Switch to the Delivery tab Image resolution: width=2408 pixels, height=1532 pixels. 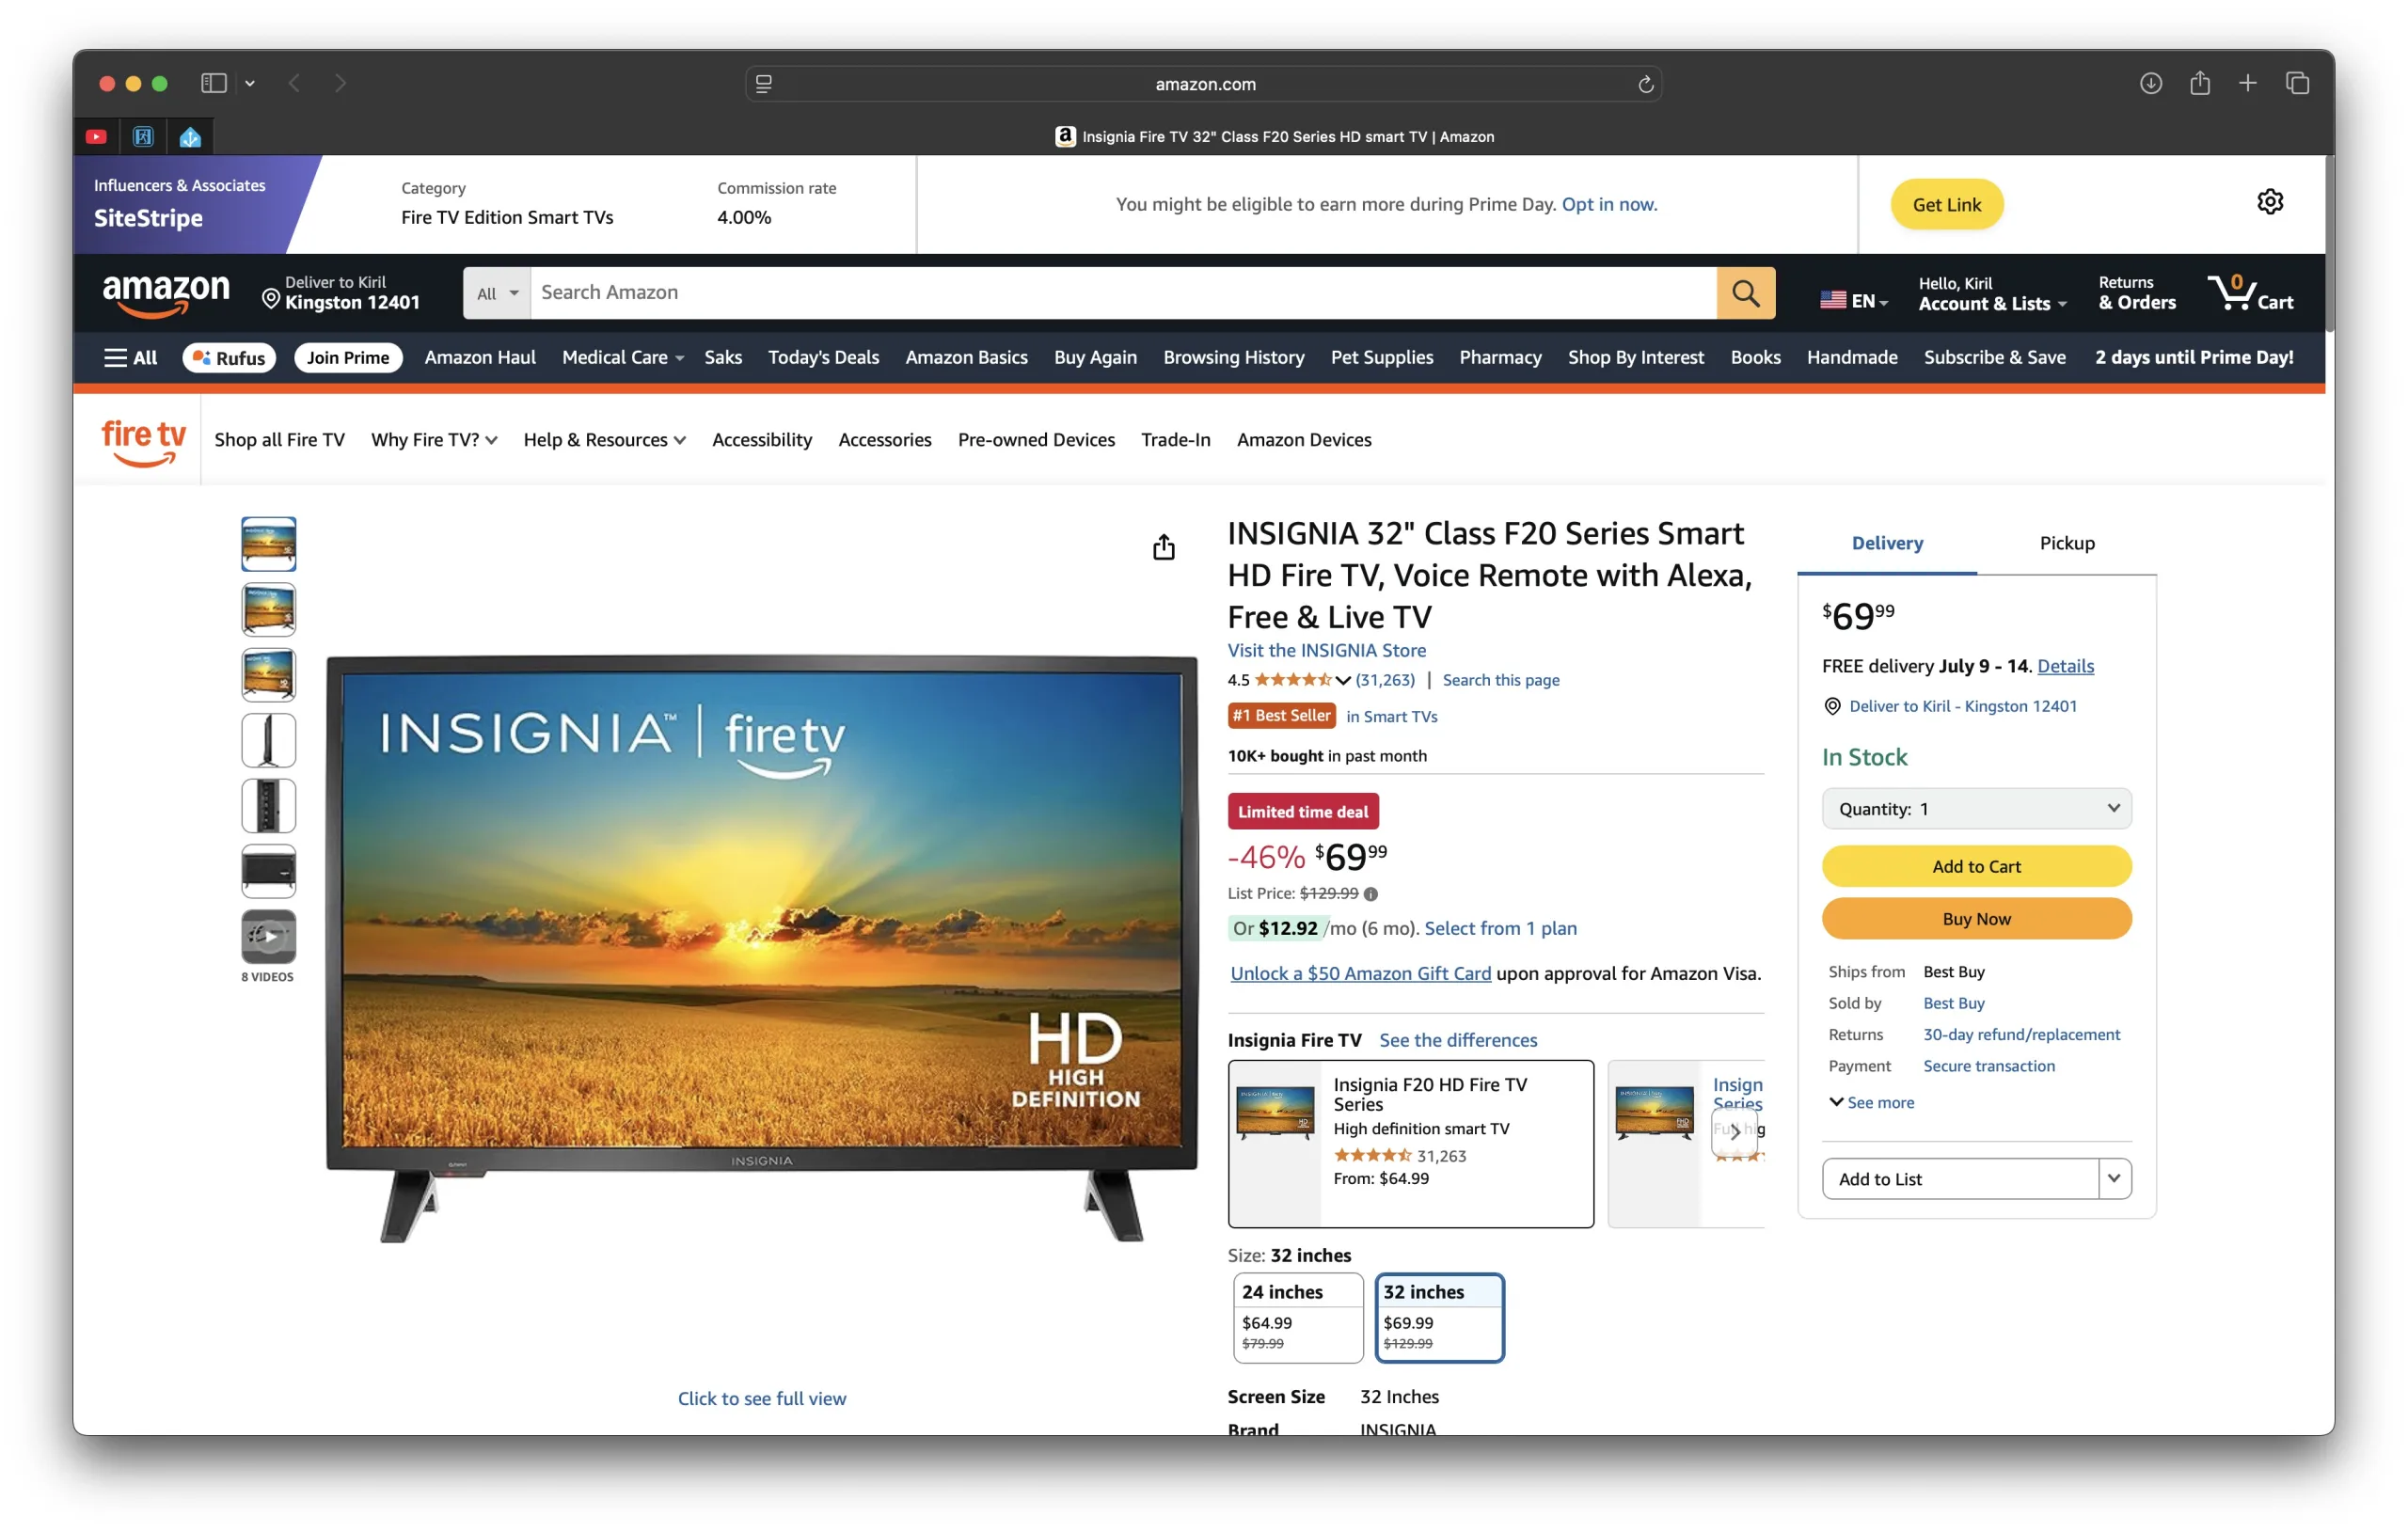1886,543
